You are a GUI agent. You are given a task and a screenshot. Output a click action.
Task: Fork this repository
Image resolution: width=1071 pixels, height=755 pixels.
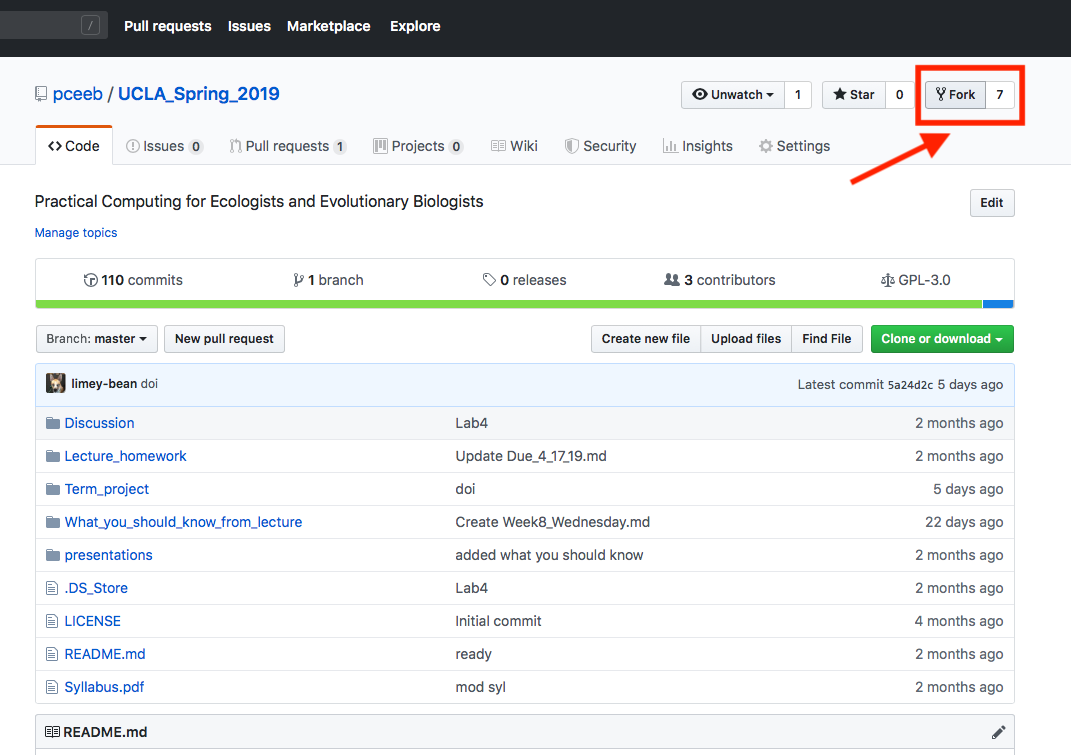[x=955, y=95]
